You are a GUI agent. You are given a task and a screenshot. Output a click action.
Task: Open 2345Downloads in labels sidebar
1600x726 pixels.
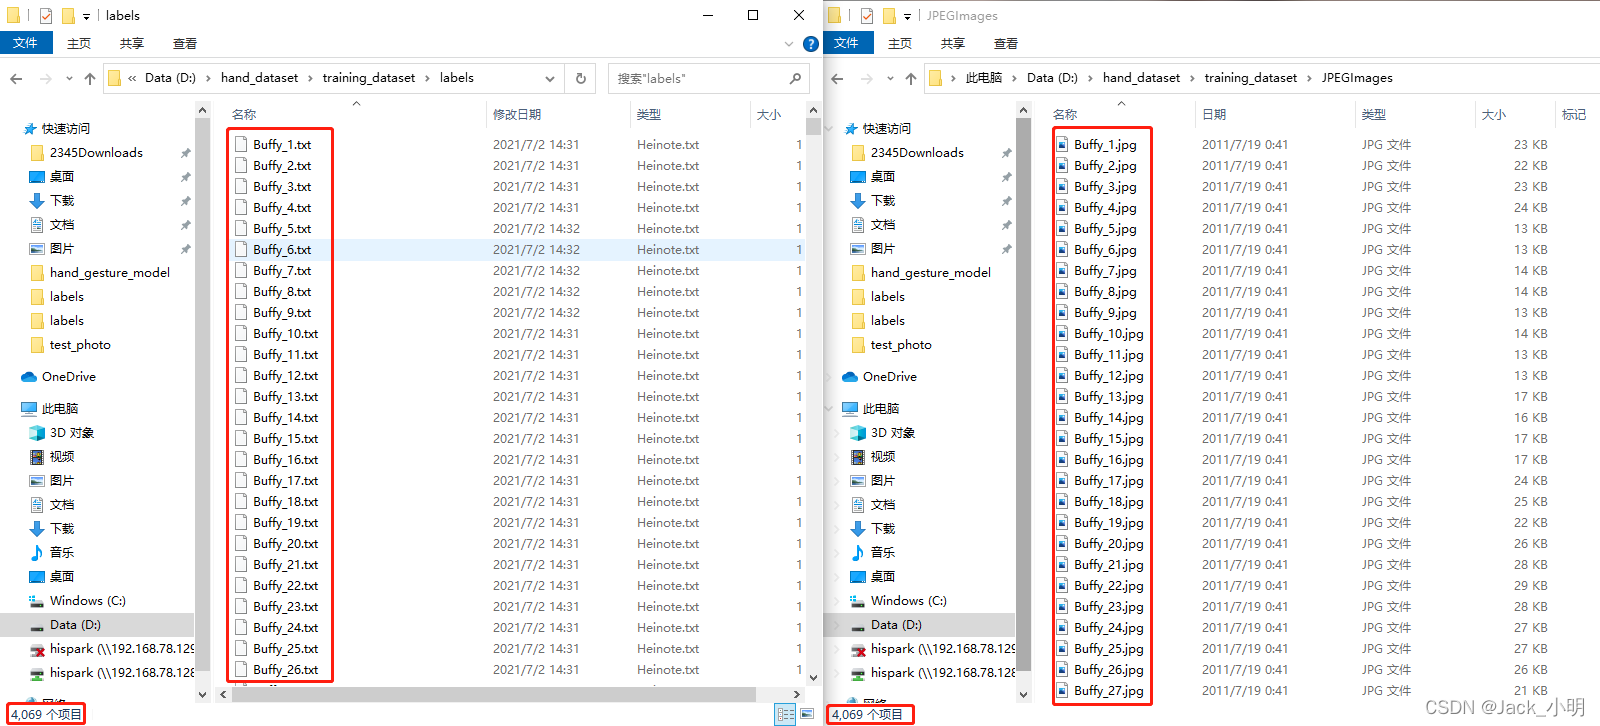click(96, 152)
